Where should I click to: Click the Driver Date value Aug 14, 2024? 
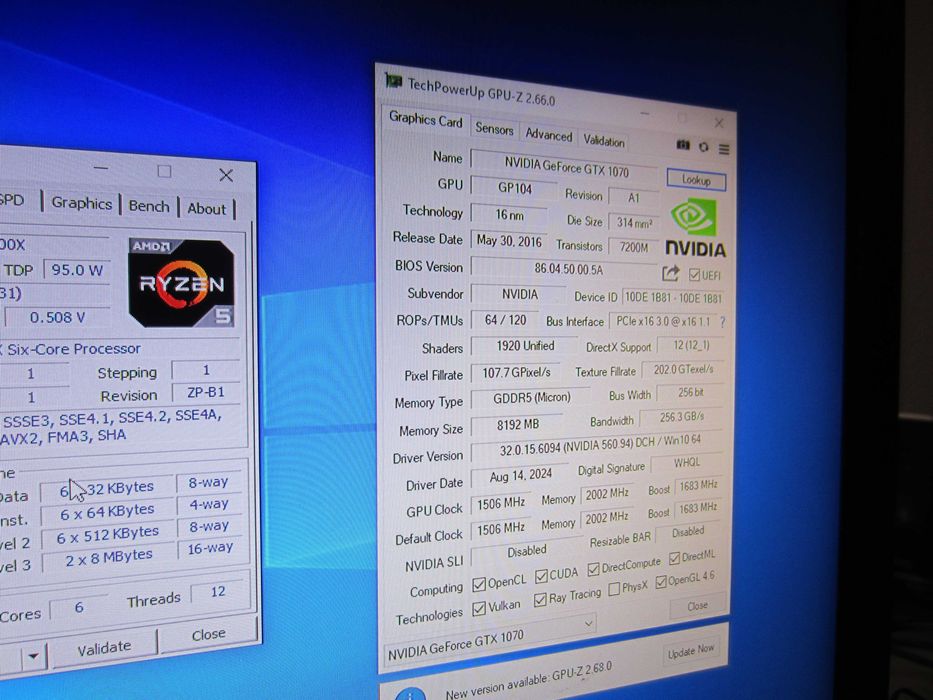click(519, 476)
